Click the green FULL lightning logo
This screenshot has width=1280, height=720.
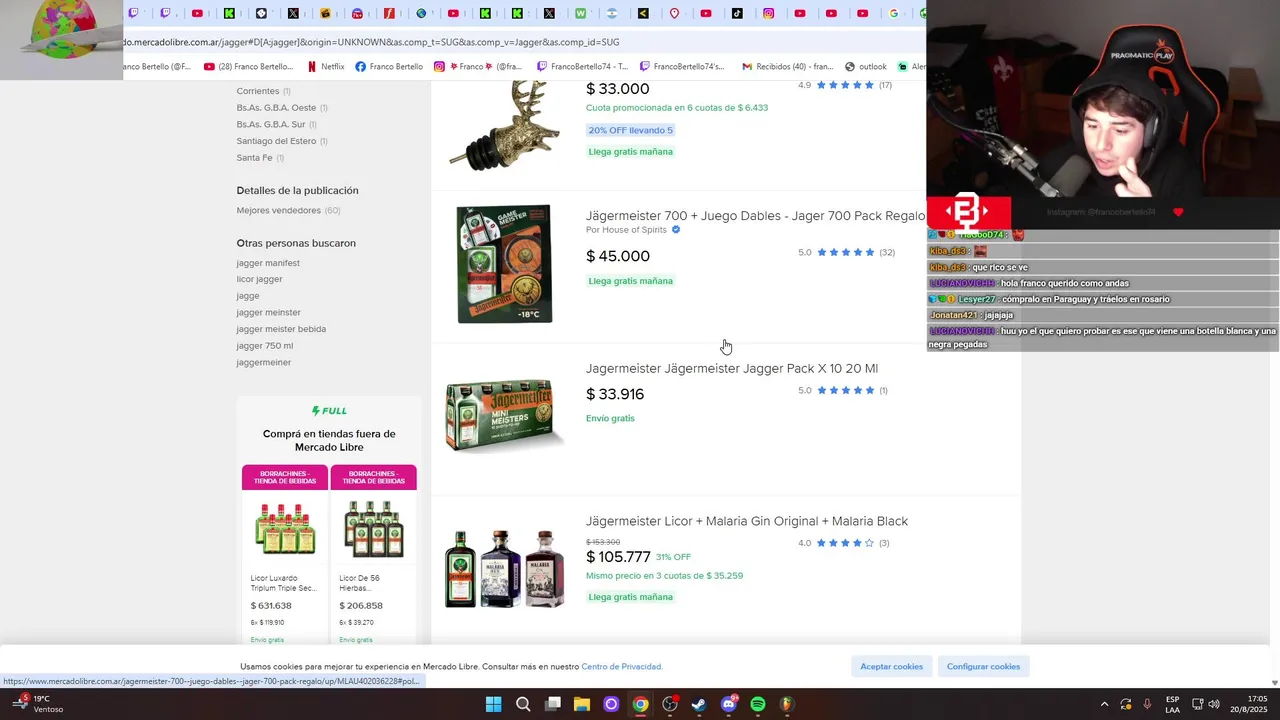[x=329, y=411]
